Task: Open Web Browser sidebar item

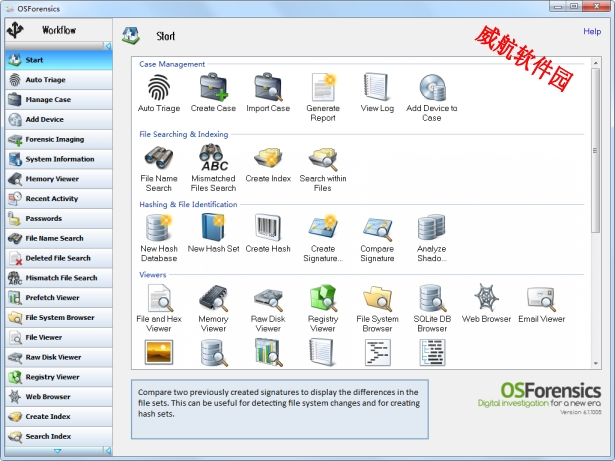Action: (x=59, y=397)
